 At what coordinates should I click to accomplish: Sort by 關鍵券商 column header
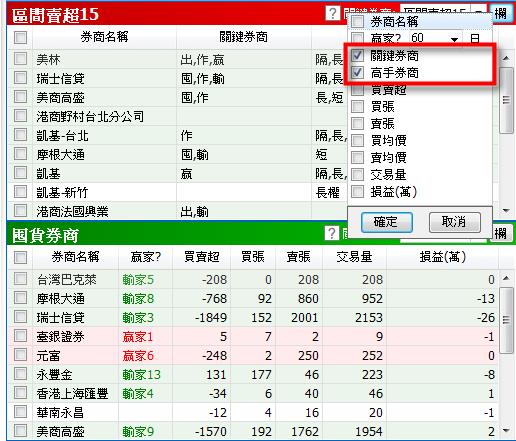[x=244, y=37]
